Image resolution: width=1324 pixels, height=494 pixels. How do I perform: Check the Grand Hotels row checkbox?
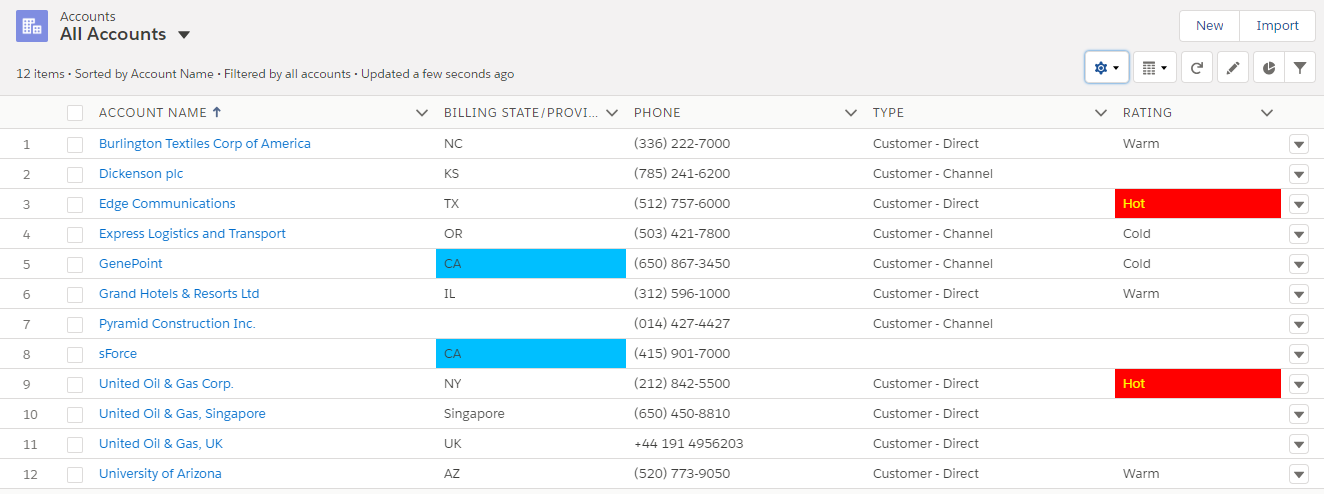pos(75,294)
